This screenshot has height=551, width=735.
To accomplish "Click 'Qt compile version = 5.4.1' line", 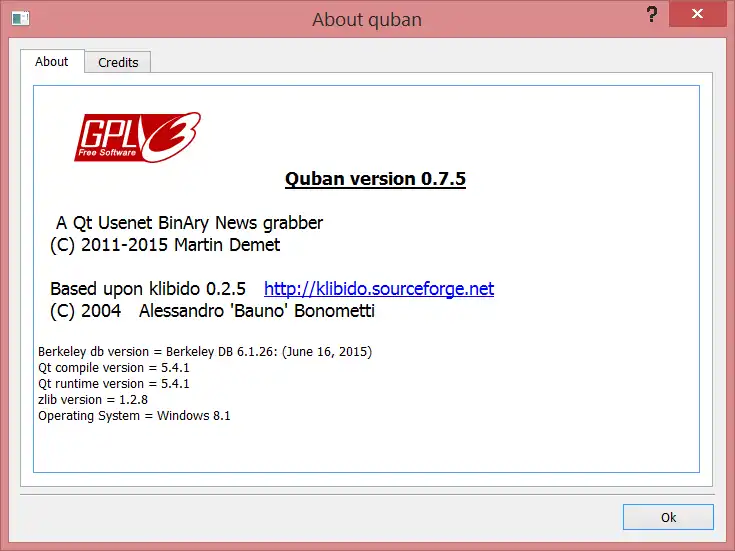I will point(114,368).
